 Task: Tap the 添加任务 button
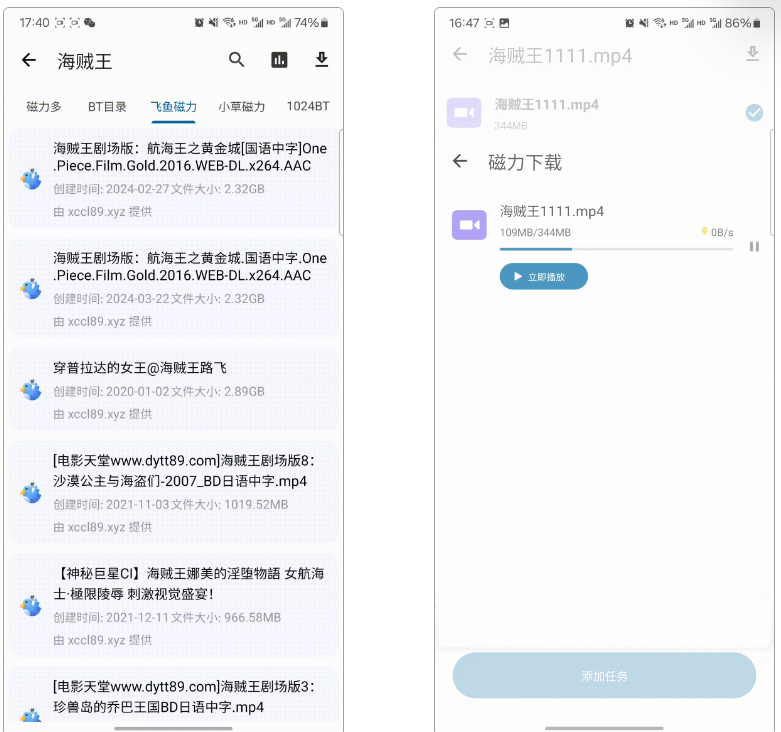[604, 676]
